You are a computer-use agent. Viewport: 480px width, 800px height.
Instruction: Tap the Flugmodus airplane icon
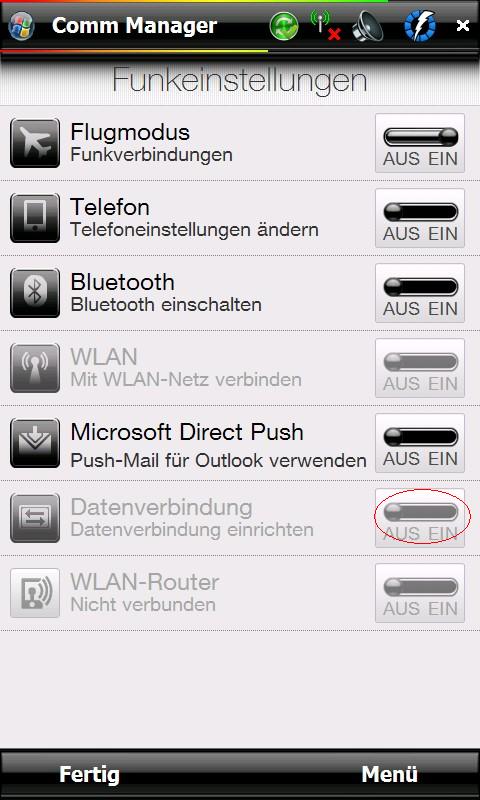pos(35,143)
